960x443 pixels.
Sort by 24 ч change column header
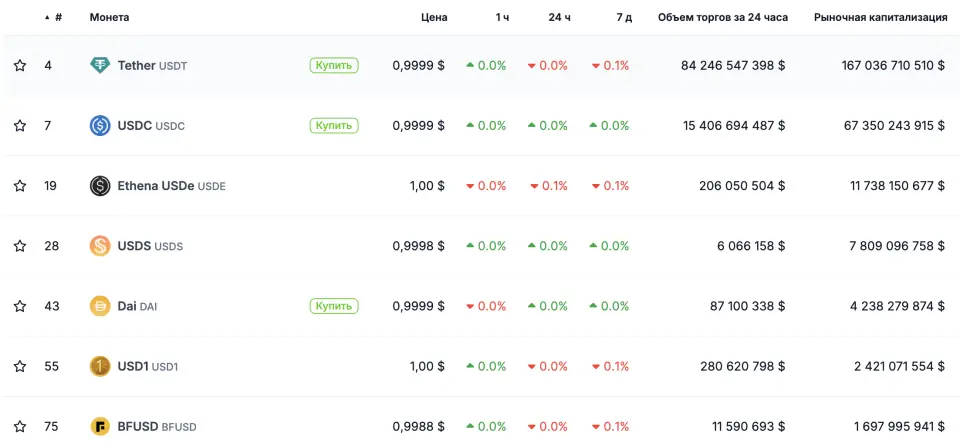[559, 17]
